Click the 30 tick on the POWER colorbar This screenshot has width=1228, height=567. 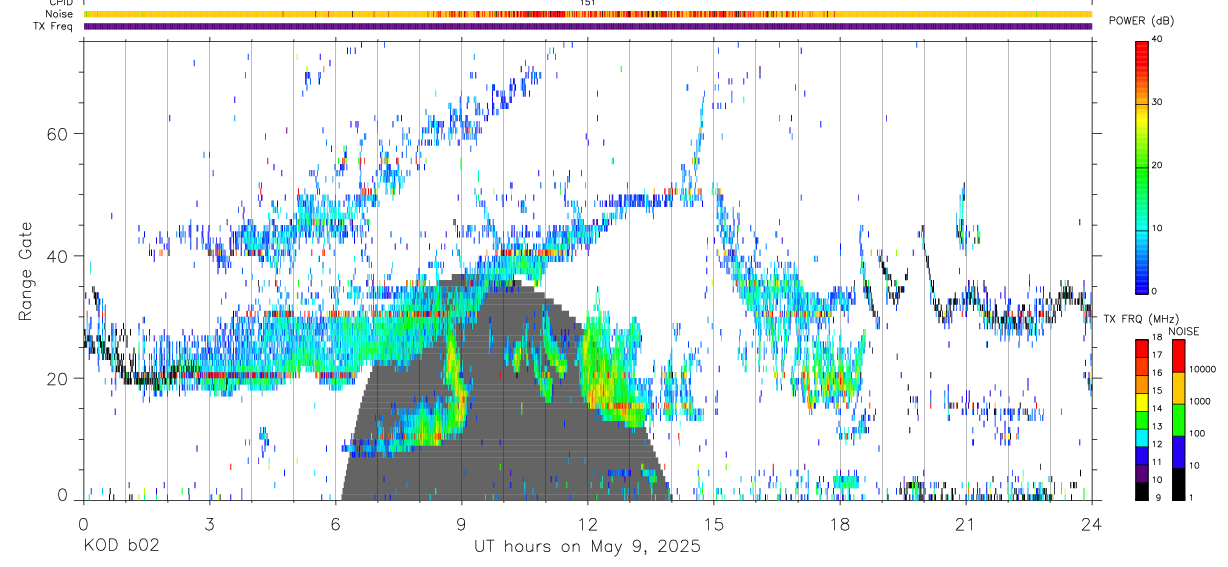click(x=1155, y=102)
